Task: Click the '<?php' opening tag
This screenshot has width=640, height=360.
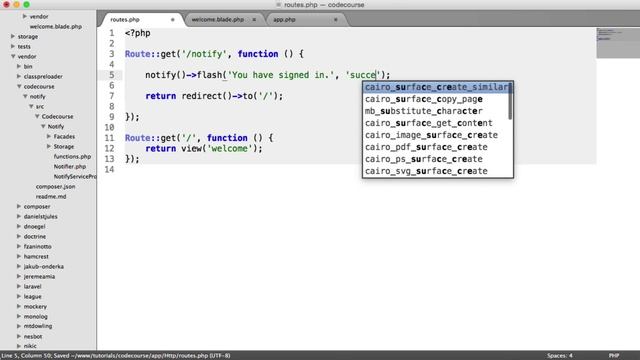Action: coord(138,33)
